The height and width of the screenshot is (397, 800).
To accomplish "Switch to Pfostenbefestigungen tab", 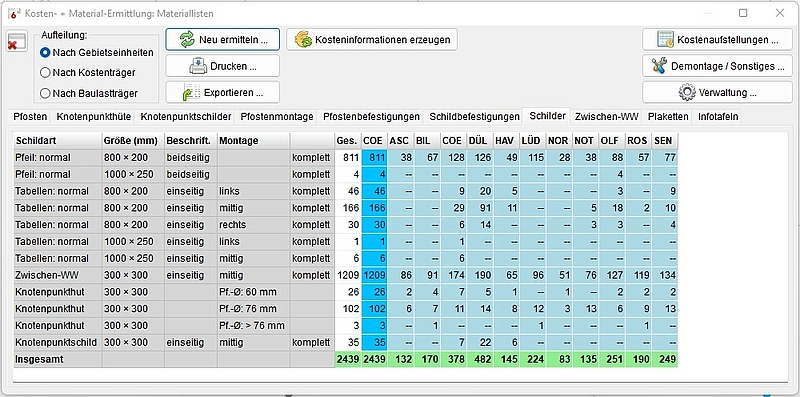I will click(x=371, y=117).
